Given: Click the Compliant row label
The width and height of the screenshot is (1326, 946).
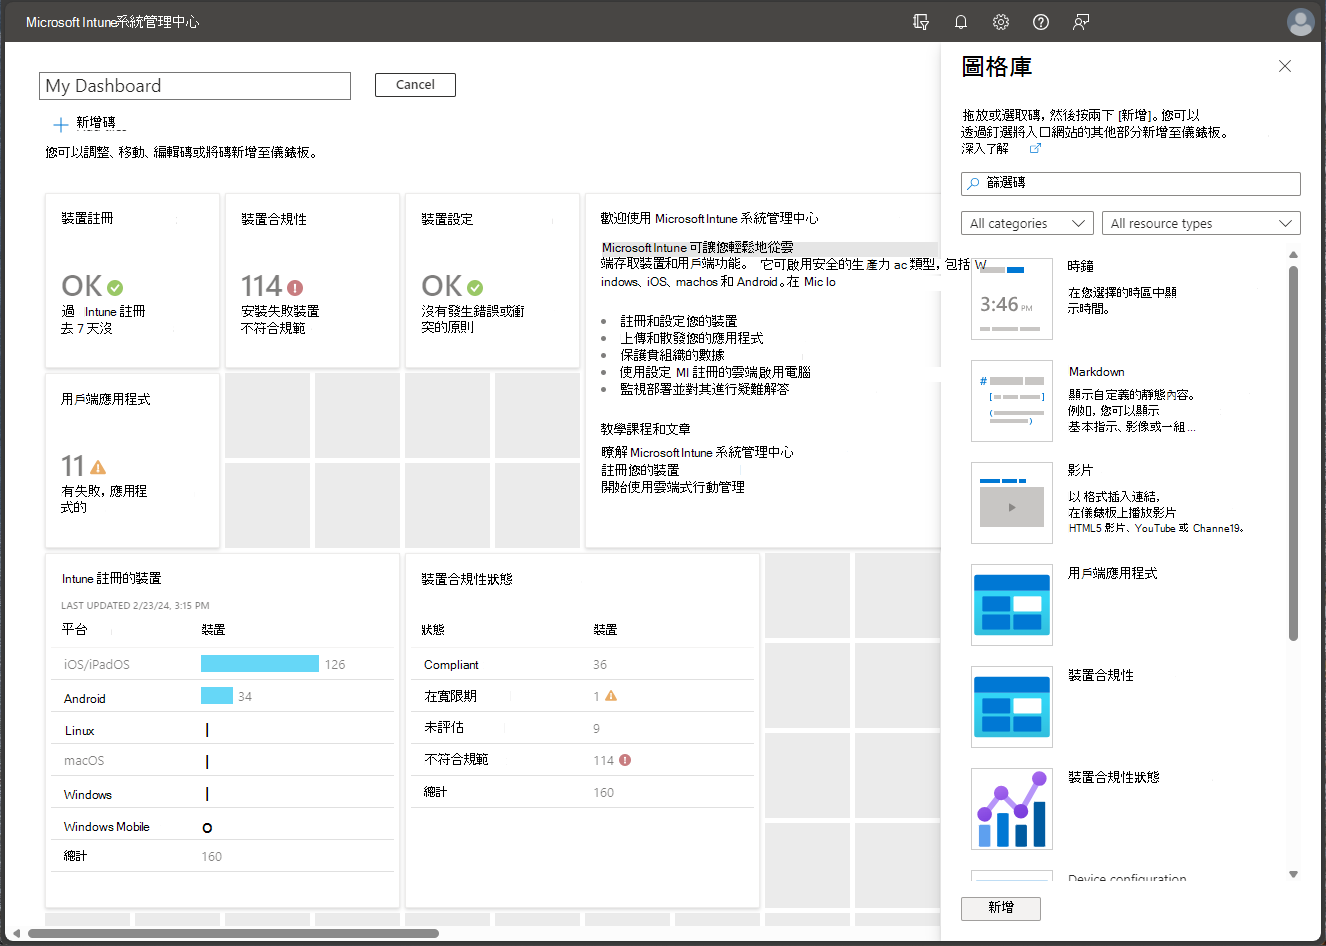Looking at the screenshot, I should click(x=451, y=665).
